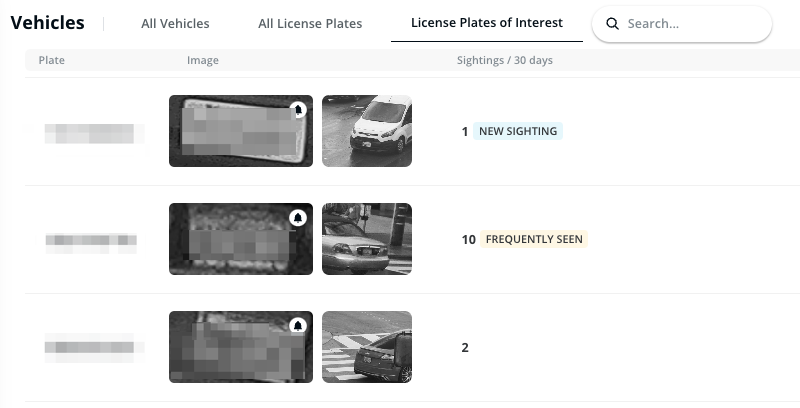This screenshot has width=800, height=408.
Task: View the silver sedan thumbnail
Action: click(367, 239)
